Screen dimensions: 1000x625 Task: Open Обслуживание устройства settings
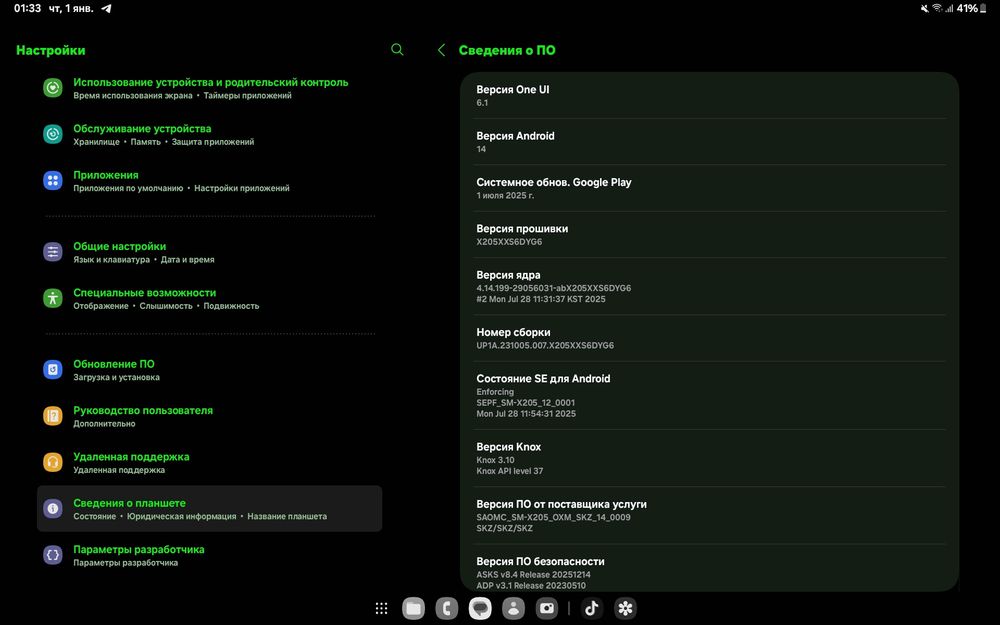pyautogui.click(x=210, y=134)
